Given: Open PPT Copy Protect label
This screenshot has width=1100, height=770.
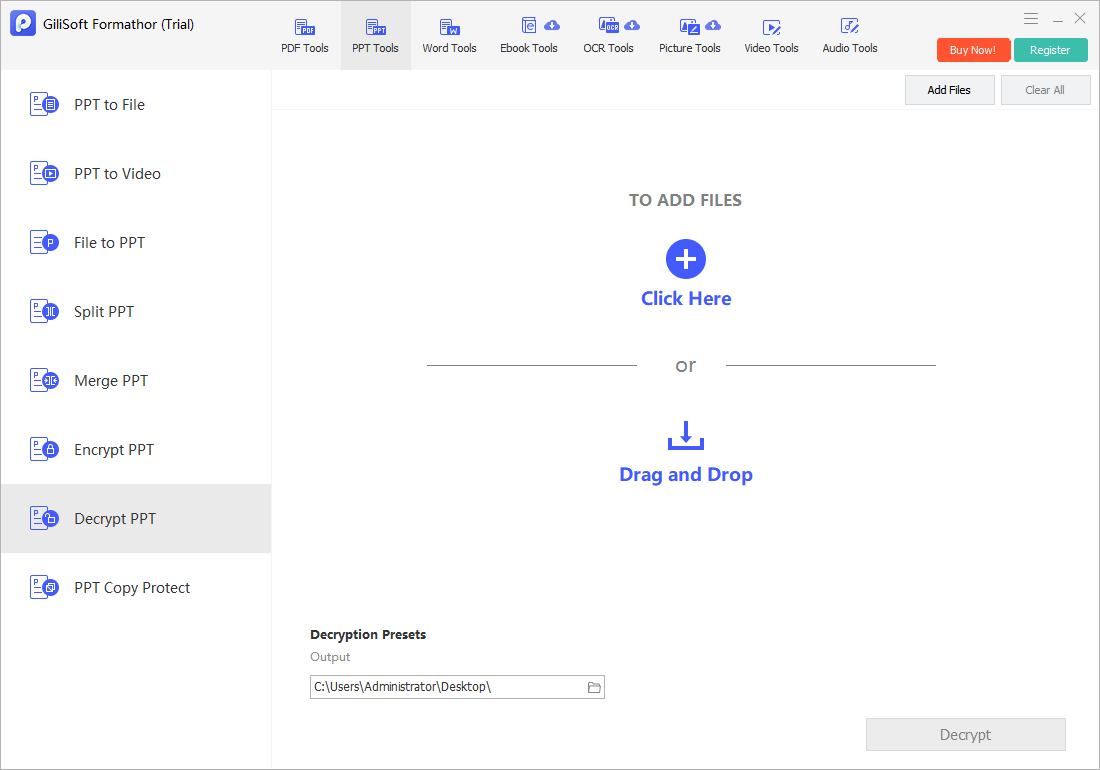Looking at the screenshot, I should [132, 588].
